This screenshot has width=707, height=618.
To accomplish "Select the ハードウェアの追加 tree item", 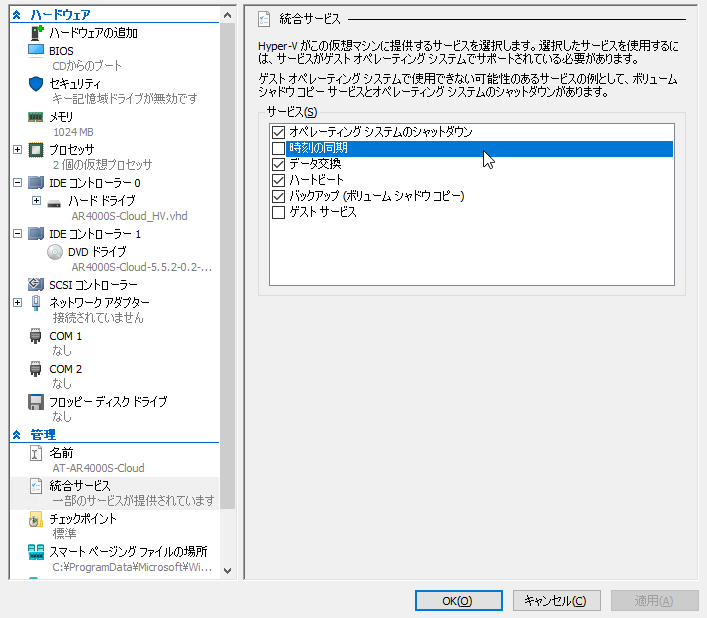I will coord(93,33).
